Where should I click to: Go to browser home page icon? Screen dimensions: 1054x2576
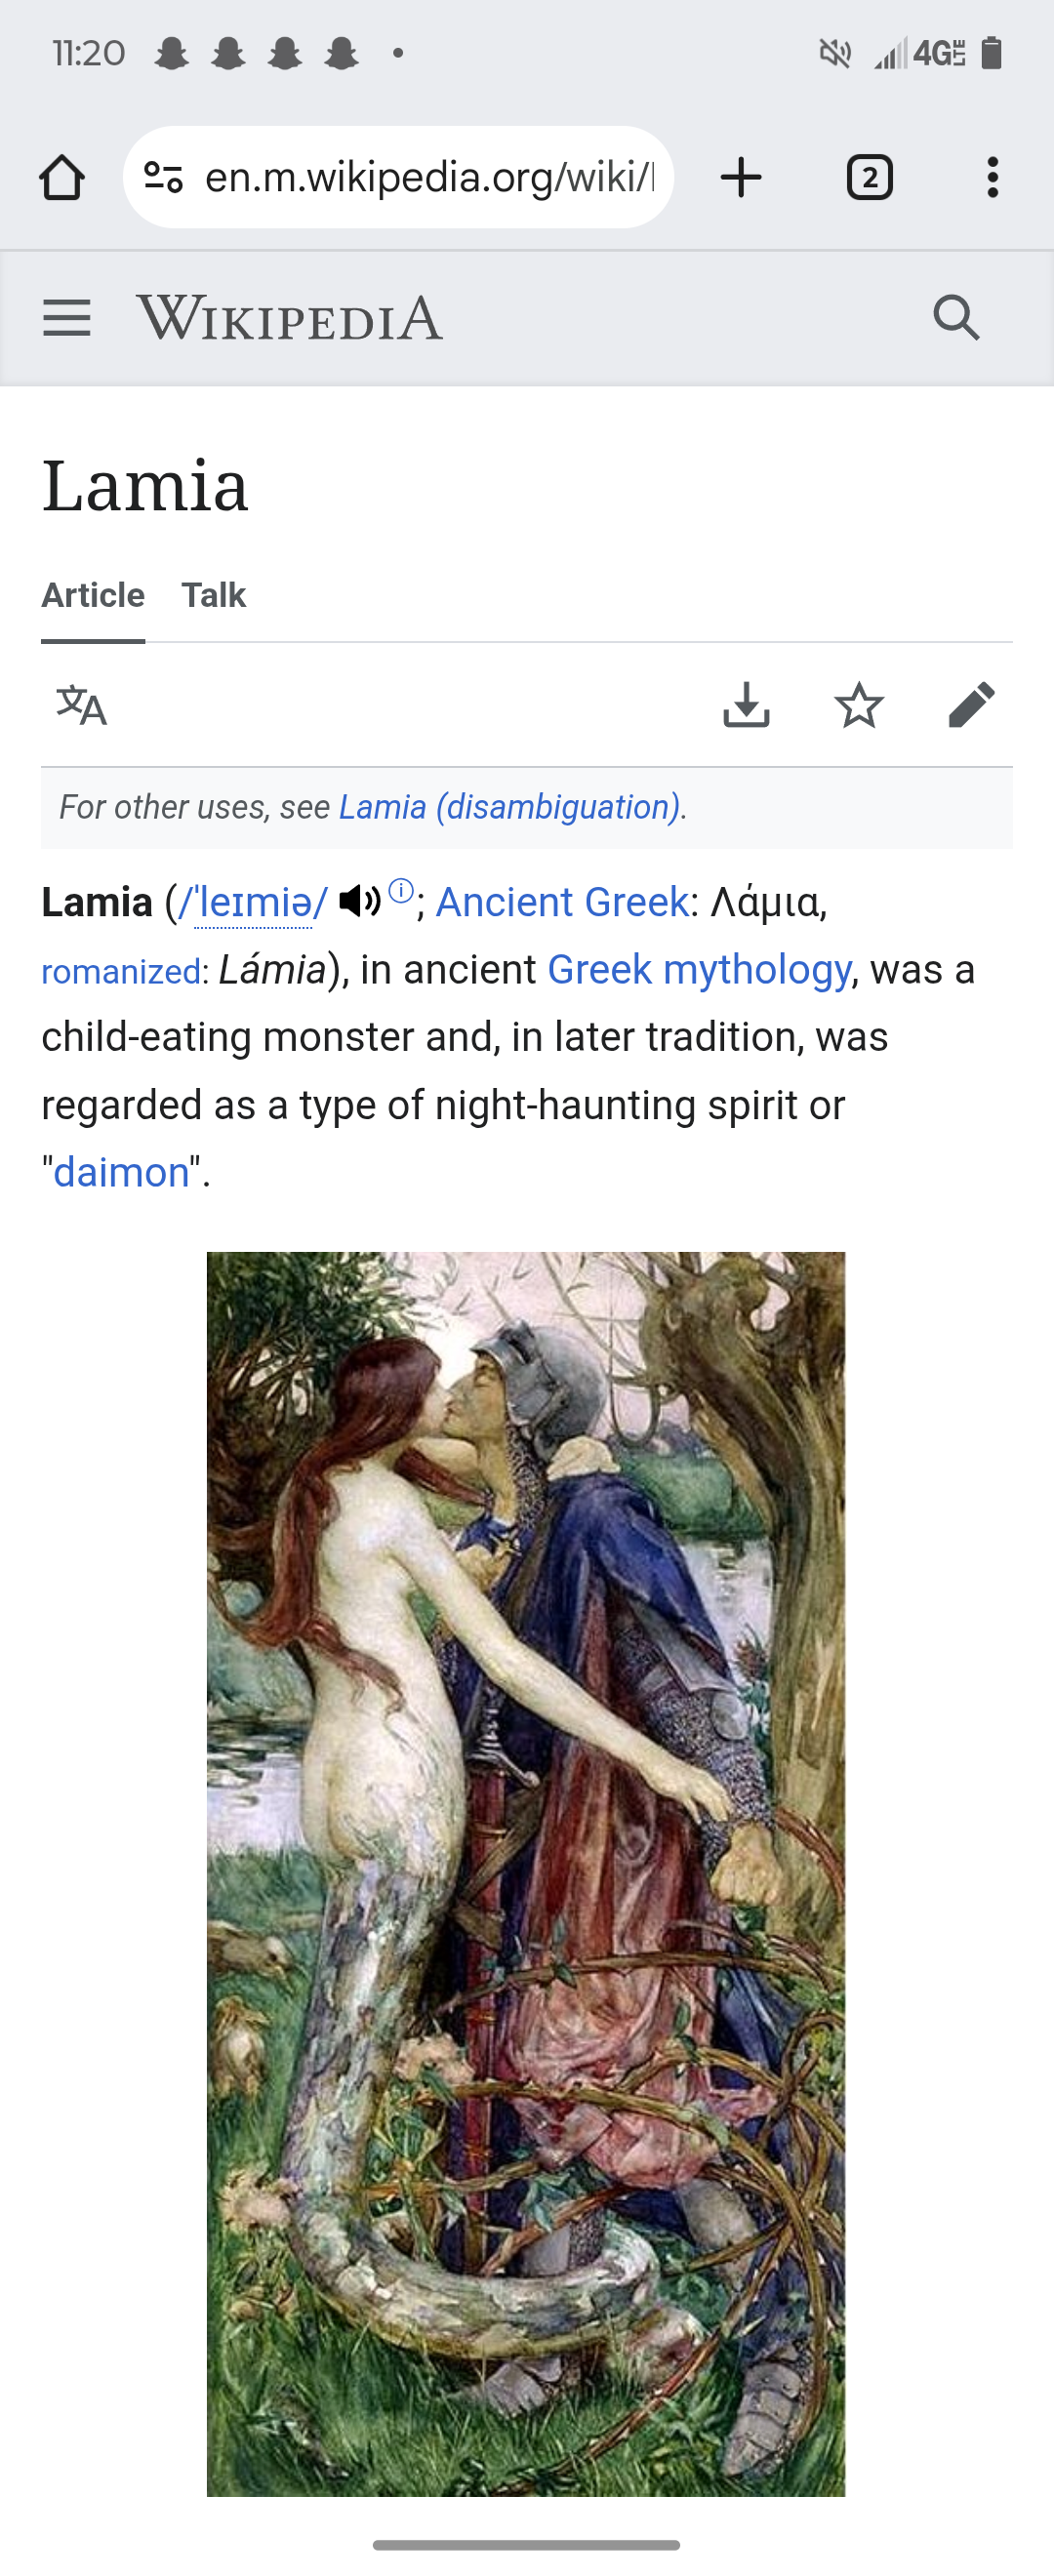pos(62,178)
